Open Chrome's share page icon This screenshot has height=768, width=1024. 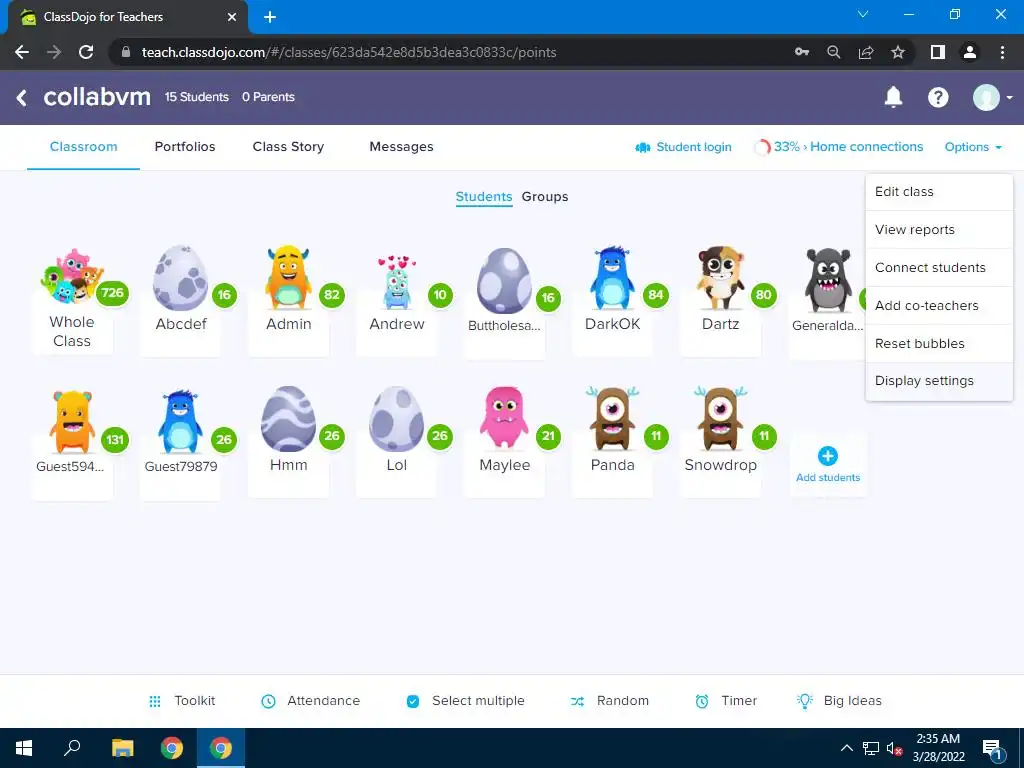tap(866, 52)
